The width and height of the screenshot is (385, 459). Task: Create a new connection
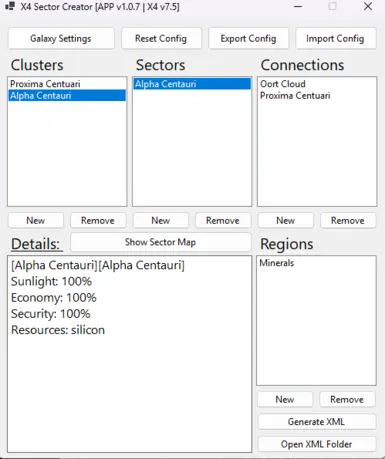[x=286, y=220]
